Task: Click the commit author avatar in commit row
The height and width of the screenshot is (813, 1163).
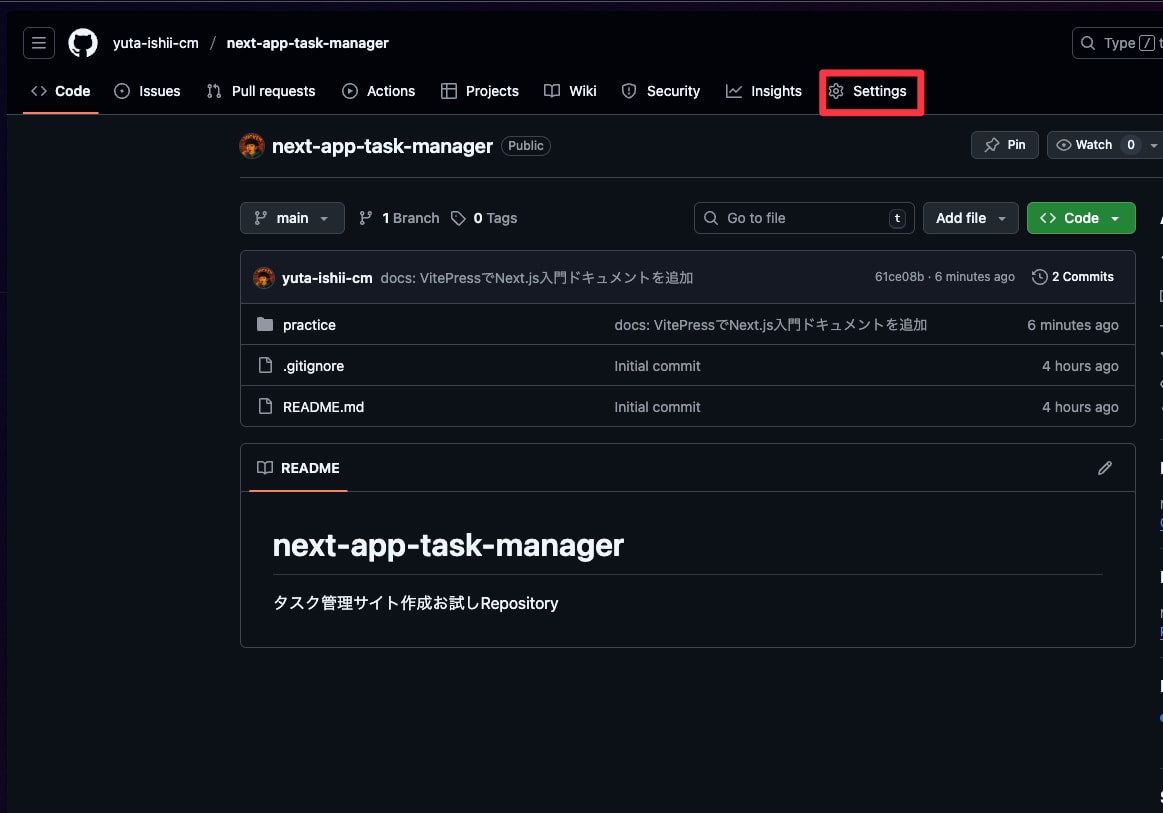Action: 264,277
